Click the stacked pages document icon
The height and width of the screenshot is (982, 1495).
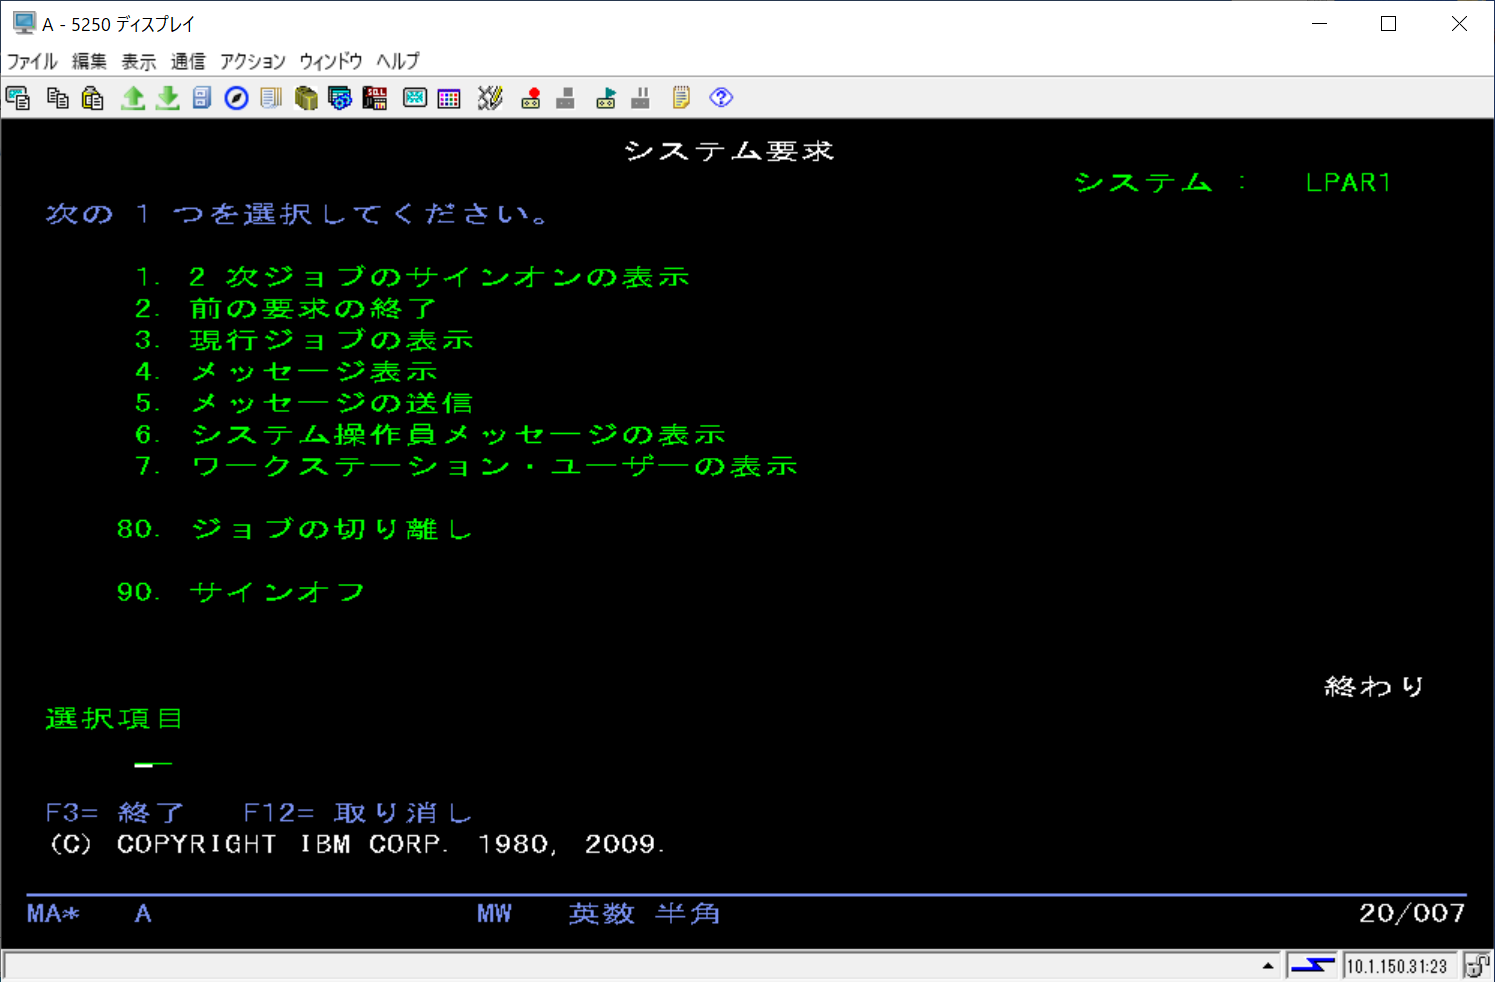[271, 98]
